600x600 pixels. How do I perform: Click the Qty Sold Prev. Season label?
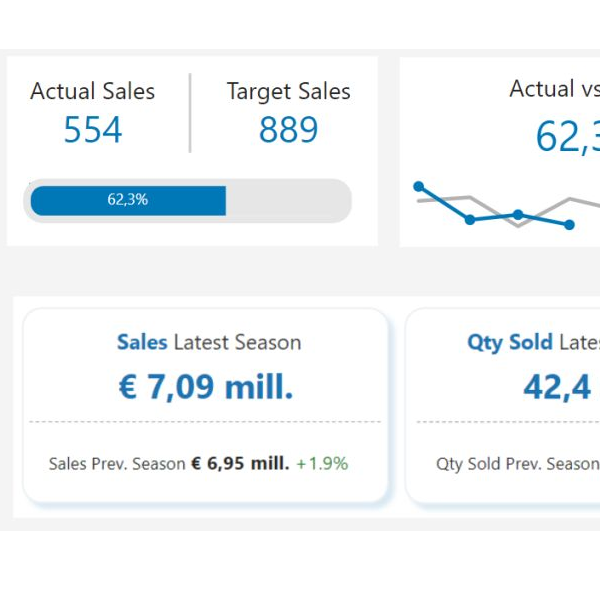point(518,464)
